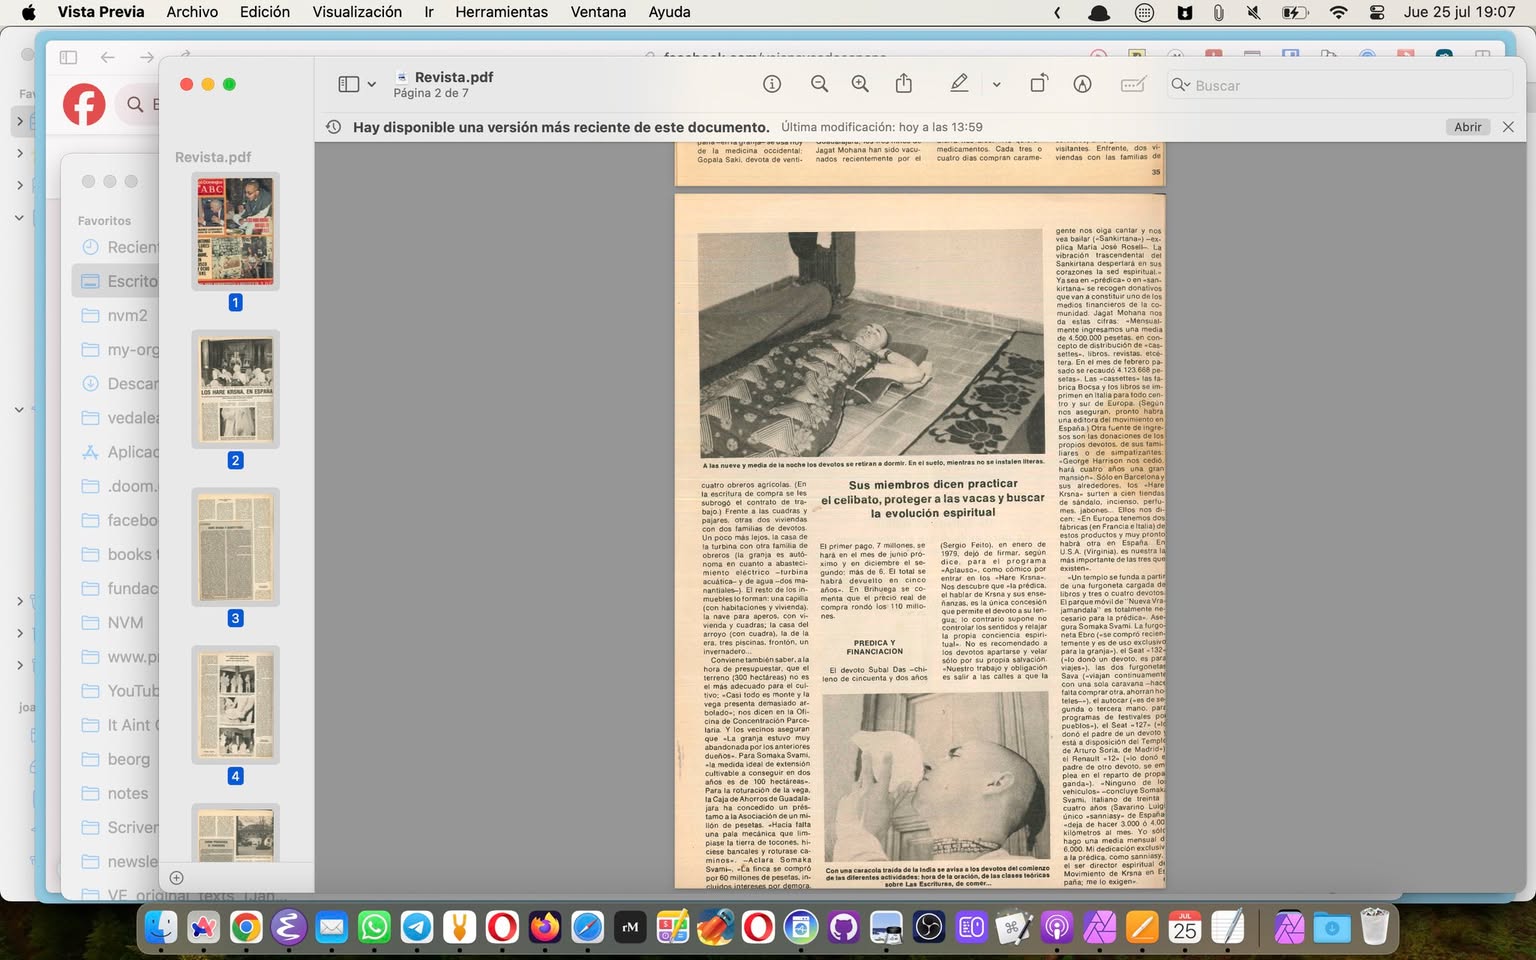1536x960 pixels.
Task: Click the add page plus button
Action: (x=177, y=878)
